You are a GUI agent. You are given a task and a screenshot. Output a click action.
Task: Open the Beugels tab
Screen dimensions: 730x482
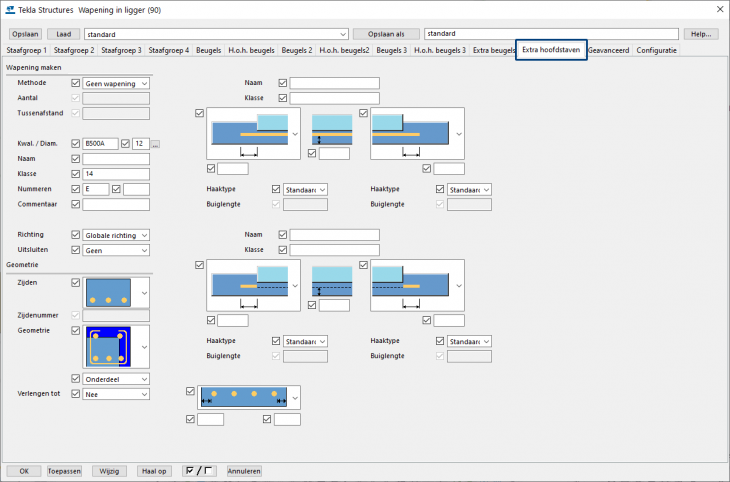pos(209,50)
